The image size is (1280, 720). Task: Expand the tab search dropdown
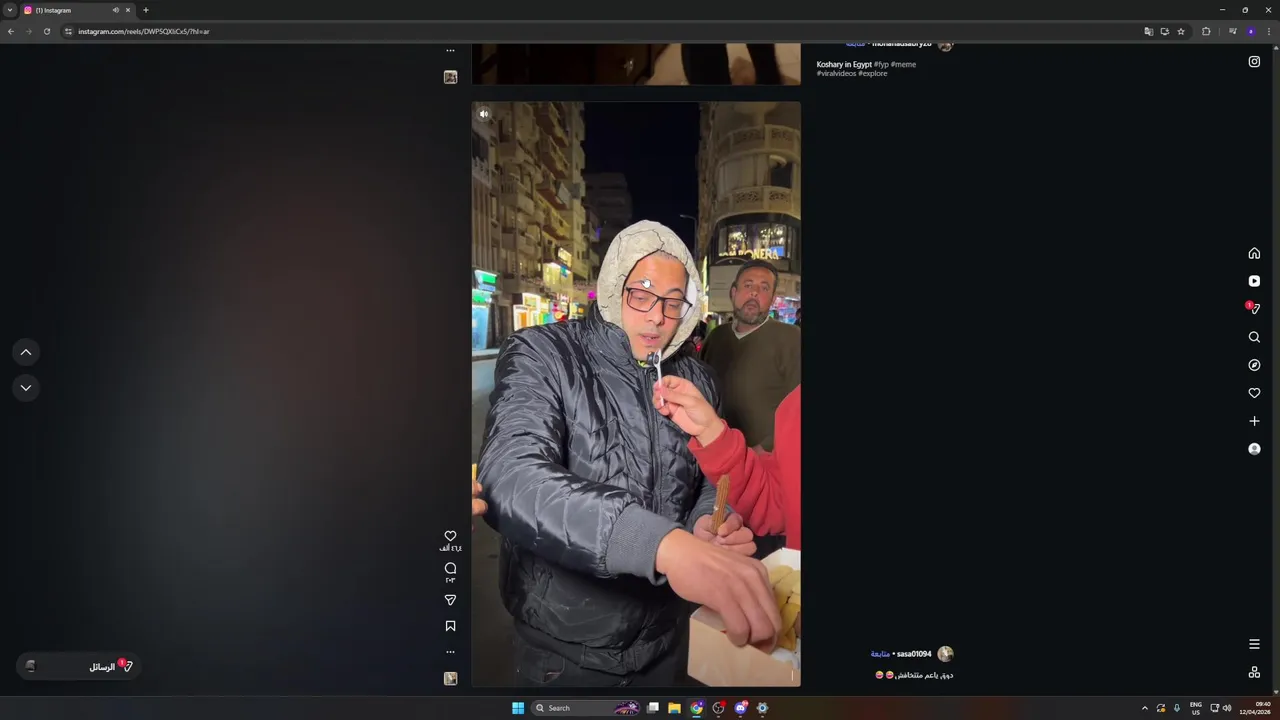[x=10, y=10]
